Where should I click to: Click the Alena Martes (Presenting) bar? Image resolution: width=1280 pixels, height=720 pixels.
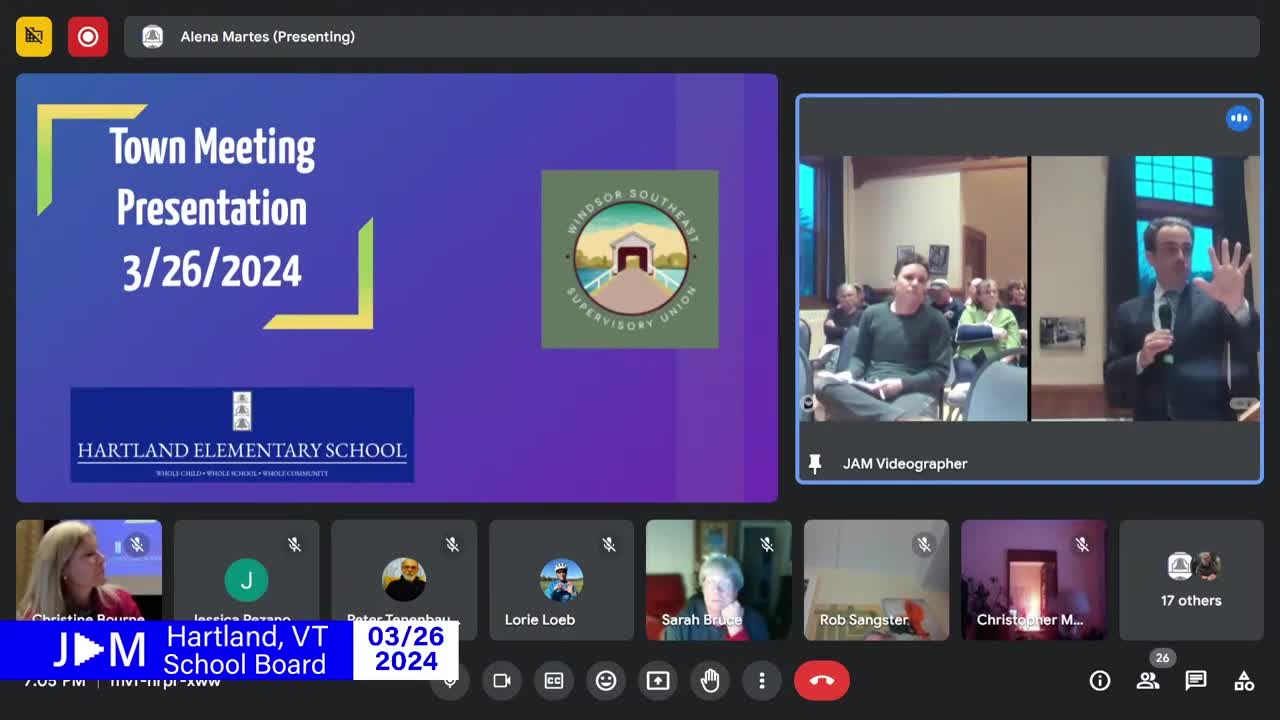[690, 37]
